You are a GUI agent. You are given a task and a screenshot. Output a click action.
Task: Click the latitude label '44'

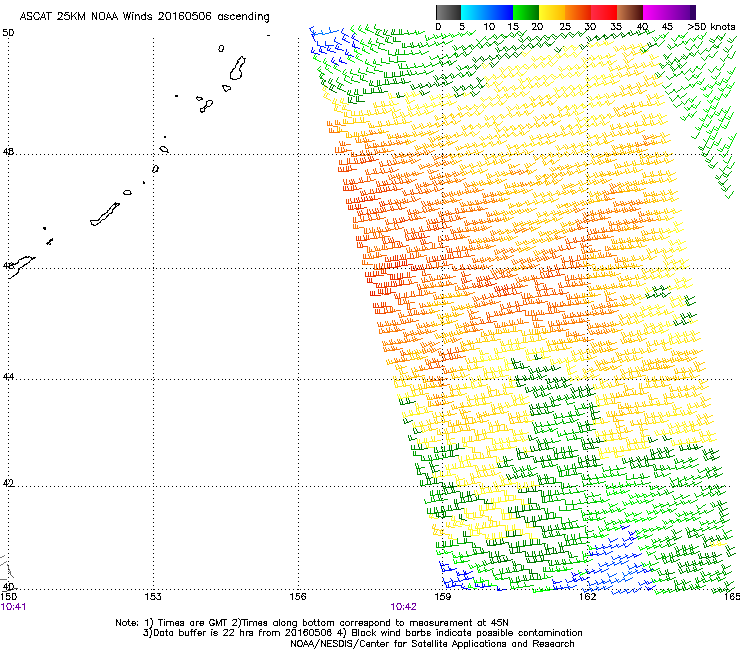coord(8,377)
